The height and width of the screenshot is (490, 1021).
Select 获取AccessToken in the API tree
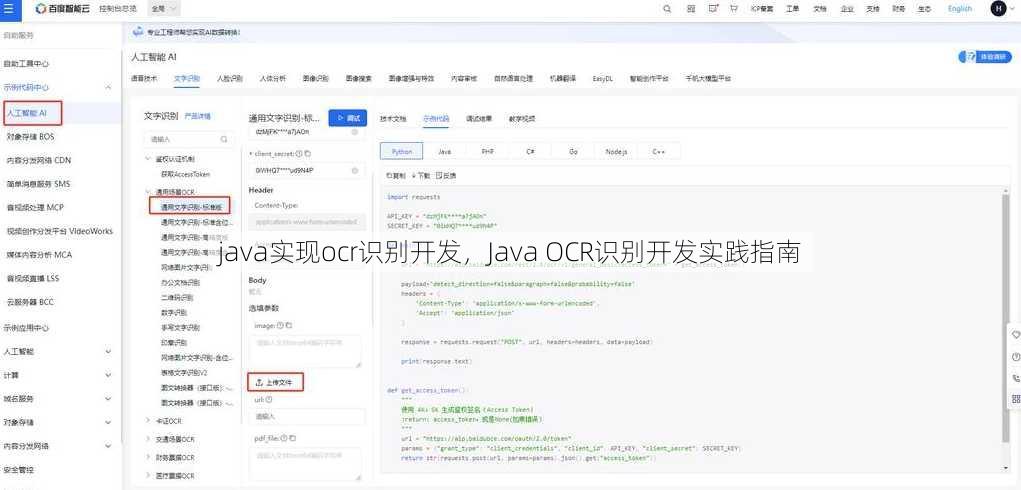(x=186, y=174)
